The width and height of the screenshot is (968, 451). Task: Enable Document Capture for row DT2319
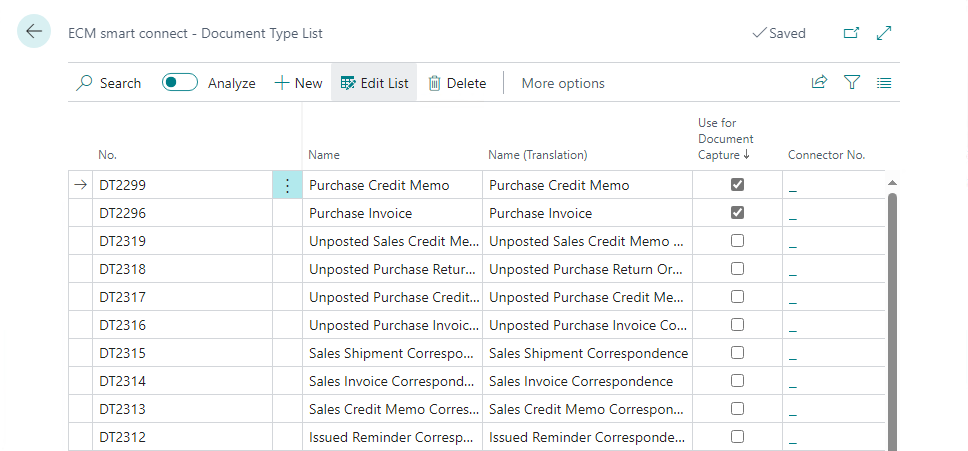point(737,241)
